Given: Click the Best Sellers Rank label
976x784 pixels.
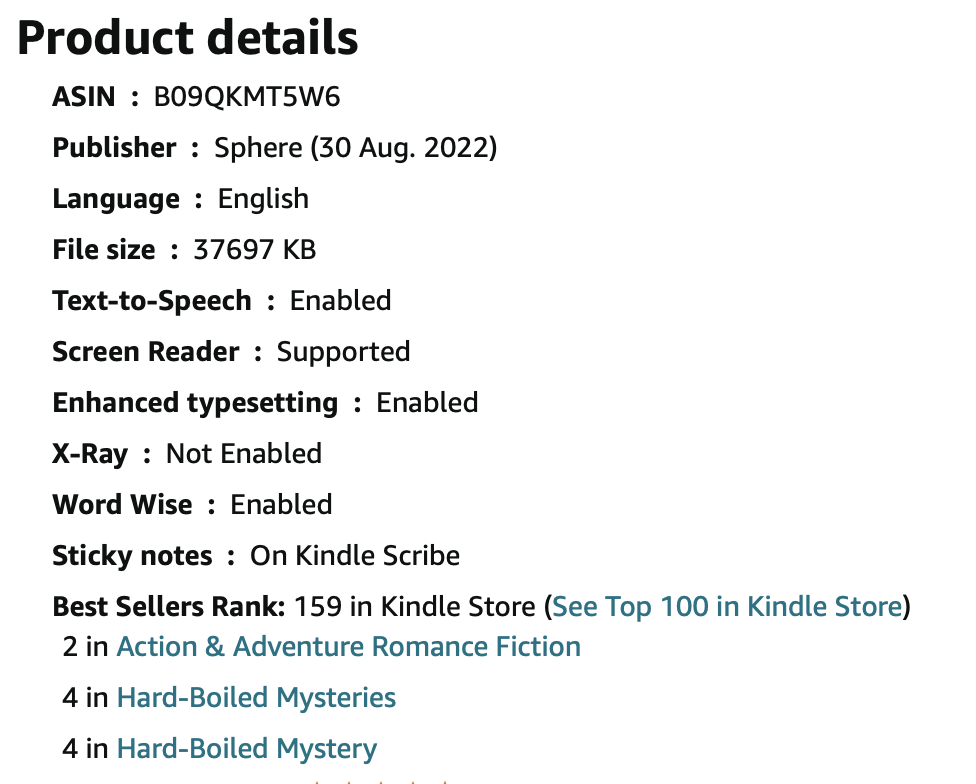Looking at the screenshot, I should tap(169, 607).
